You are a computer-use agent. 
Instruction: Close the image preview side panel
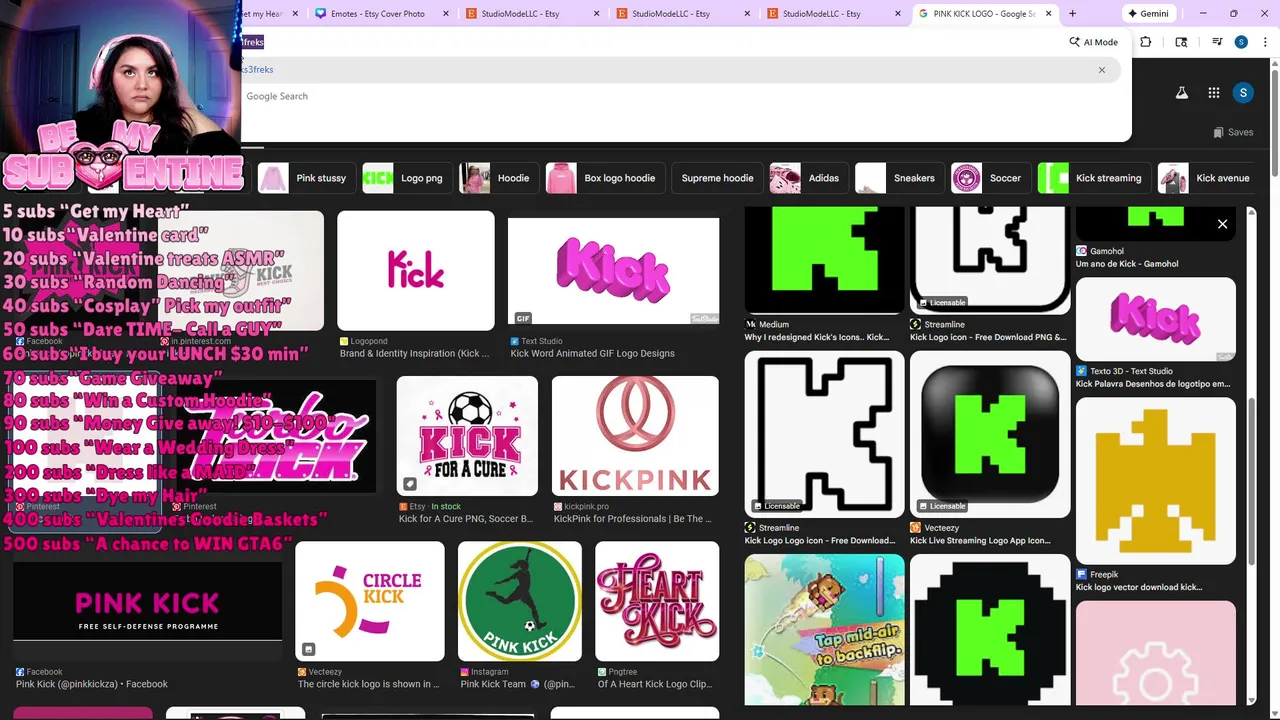tap(1222, 224)
